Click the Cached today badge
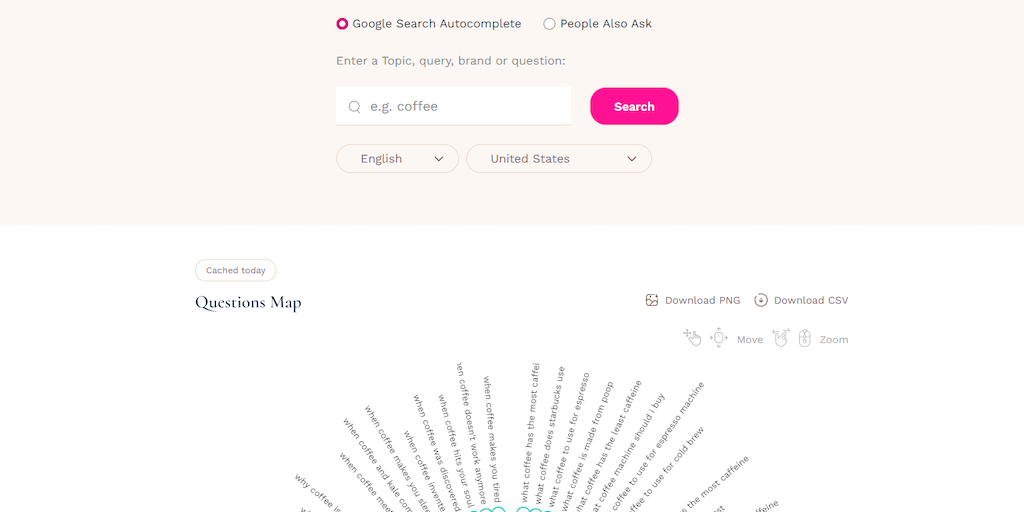 point(235,271)
